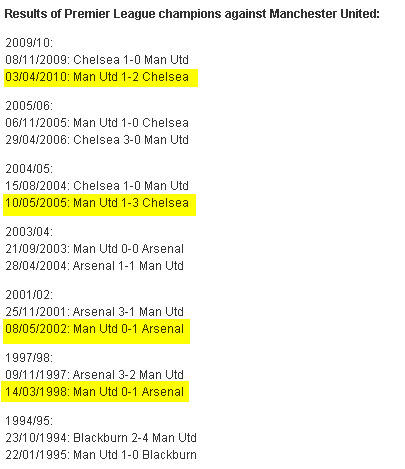Click the 29/04/2006 Chelsea 3-0 Man Utd result

point(97,140)
